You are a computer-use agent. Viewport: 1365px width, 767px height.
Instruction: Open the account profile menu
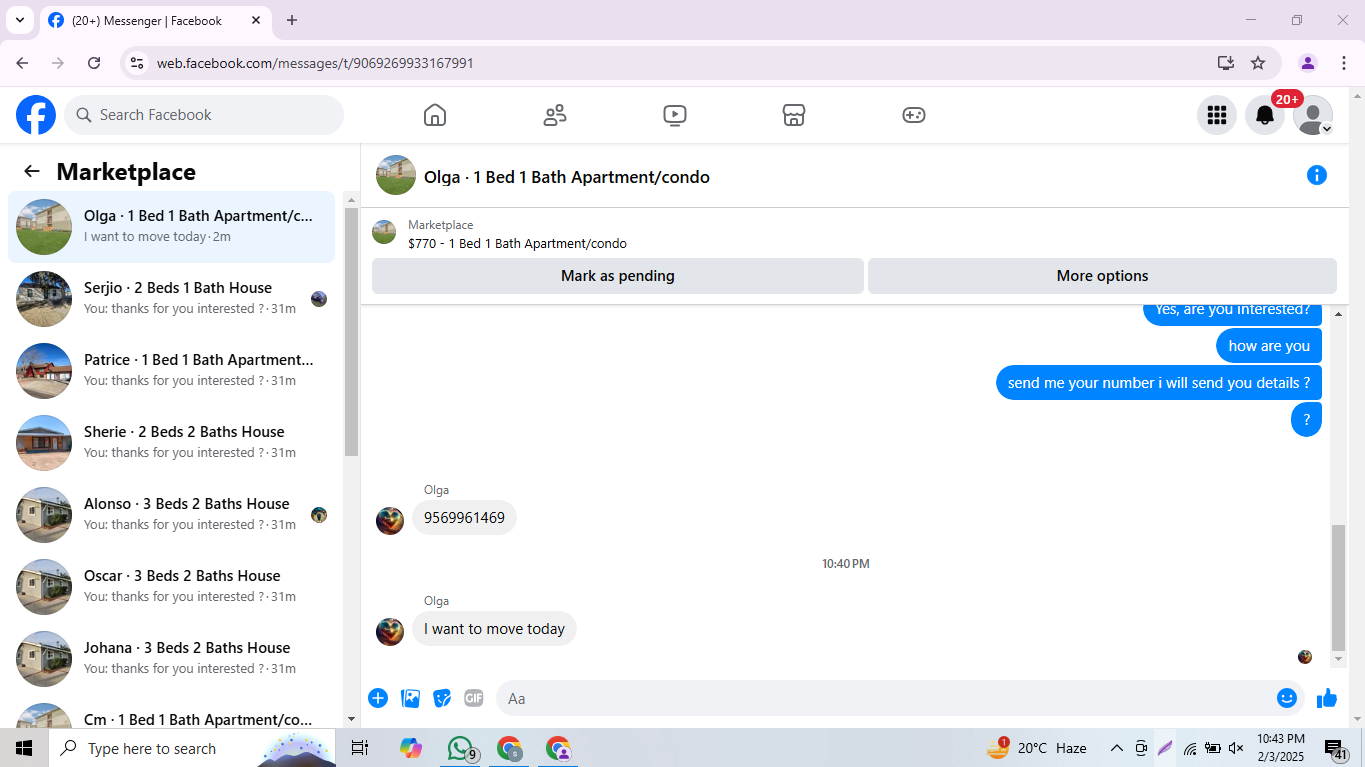1313,115
